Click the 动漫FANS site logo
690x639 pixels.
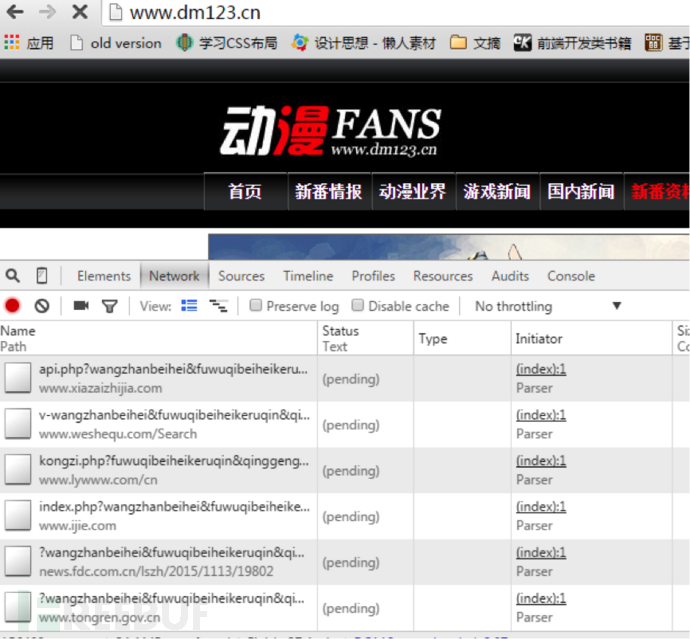pos(330,131)
